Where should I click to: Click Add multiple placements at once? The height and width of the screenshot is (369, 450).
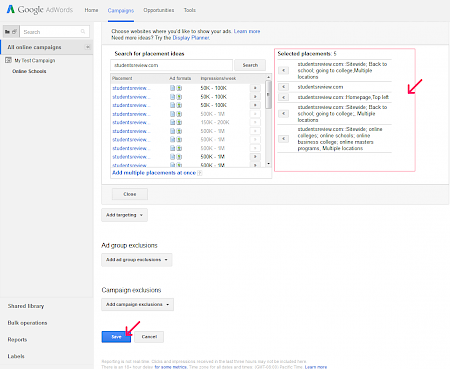tap(154, 173)
